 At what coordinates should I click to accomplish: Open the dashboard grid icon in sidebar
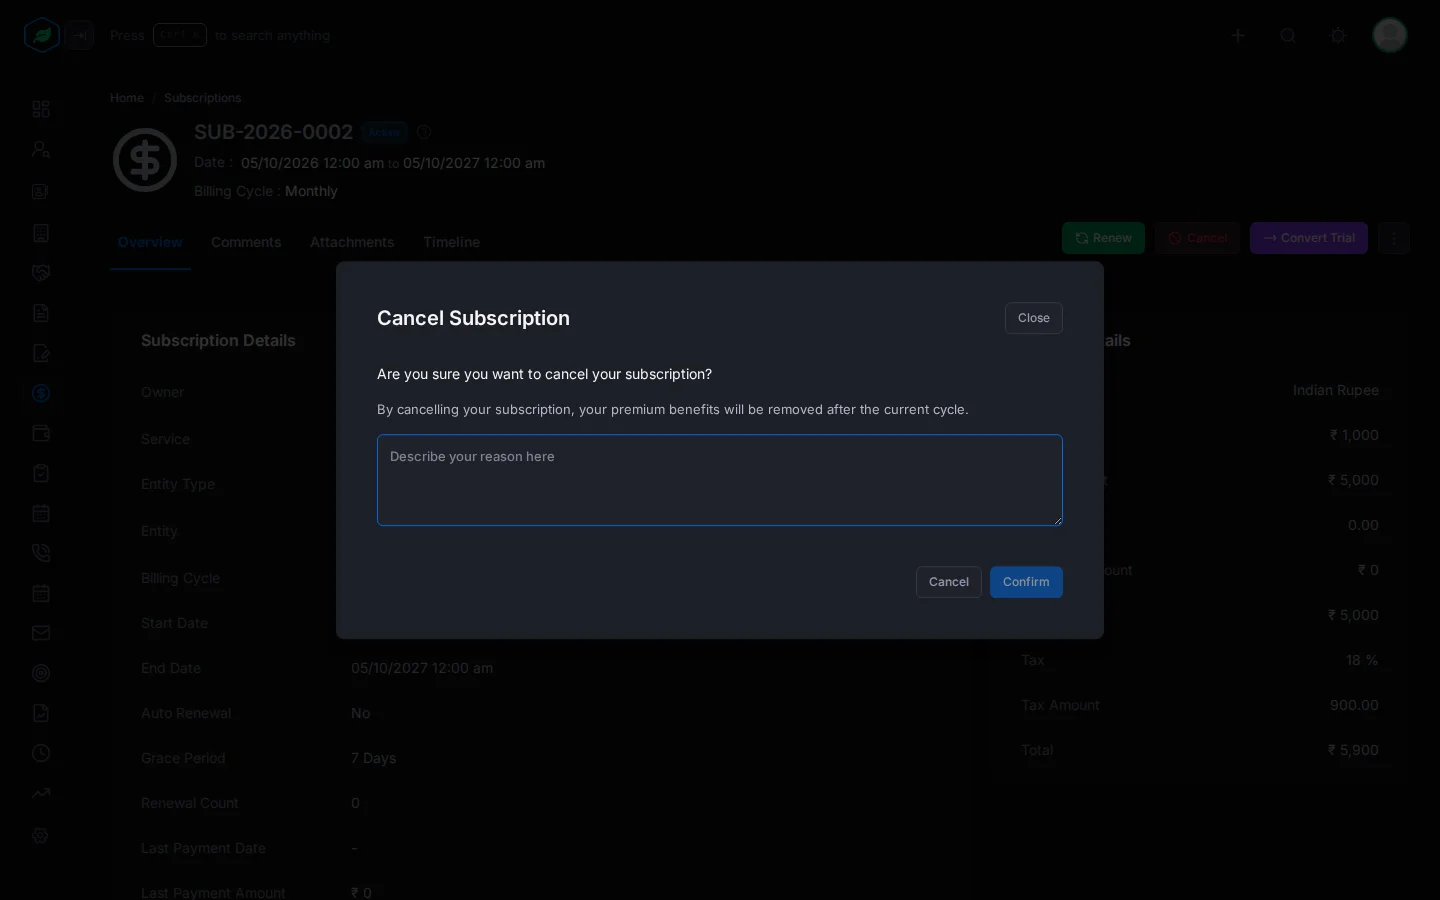(41, 109)
